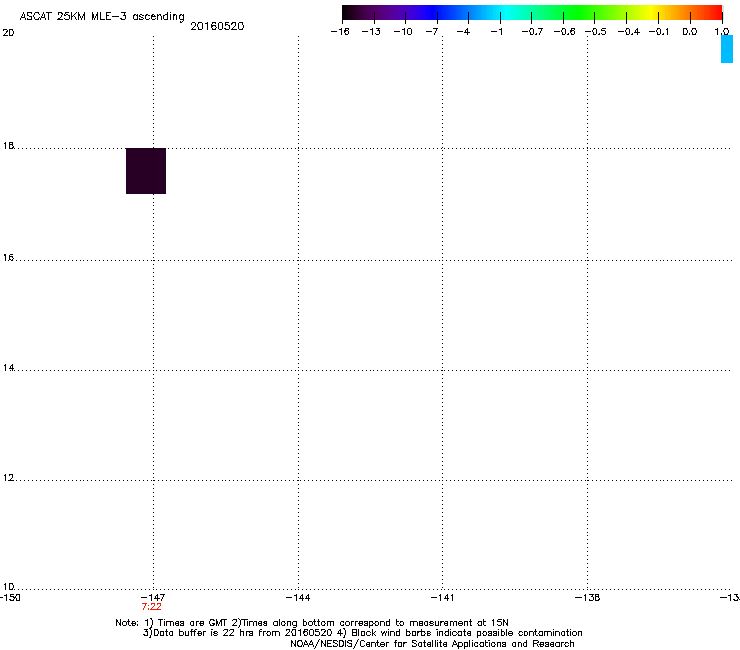Click the latitude 10 axis label
The image size is (740, 650).
click(x=8, y=587)
